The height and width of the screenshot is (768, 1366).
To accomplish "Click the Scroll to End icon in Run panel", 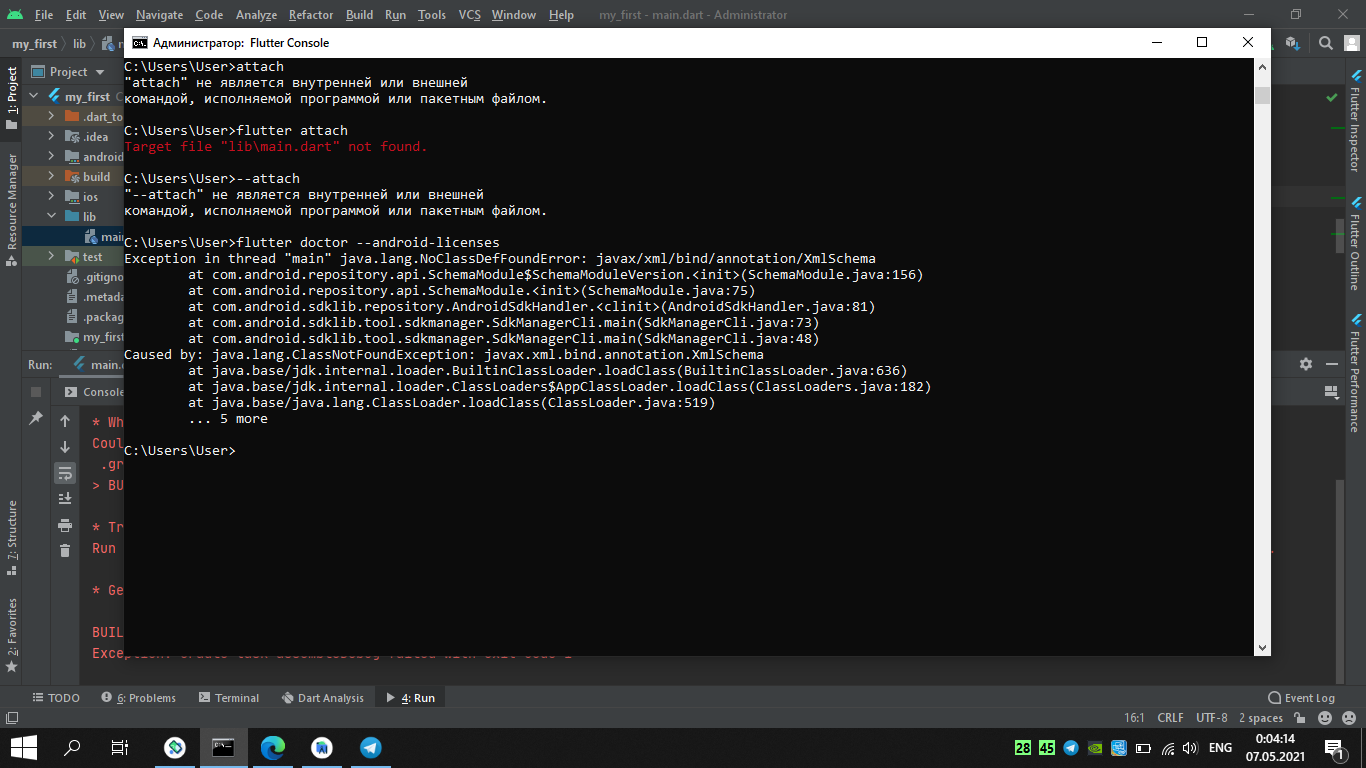I will (65, 499).
